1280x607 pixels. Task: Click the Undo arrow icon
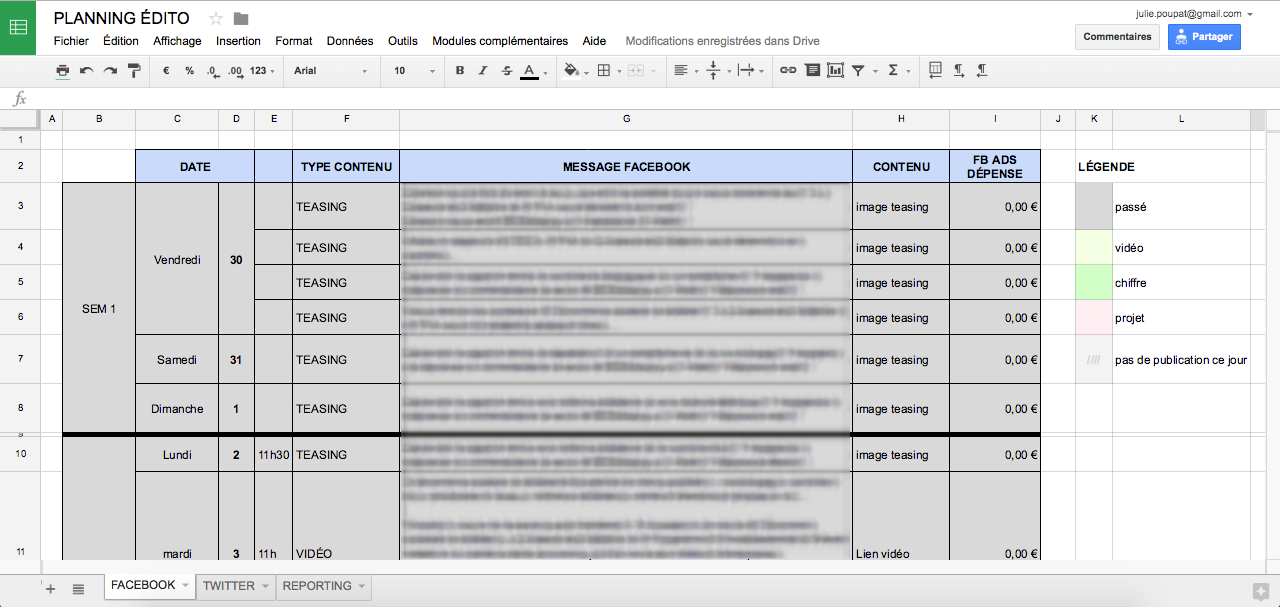(87, 71)
